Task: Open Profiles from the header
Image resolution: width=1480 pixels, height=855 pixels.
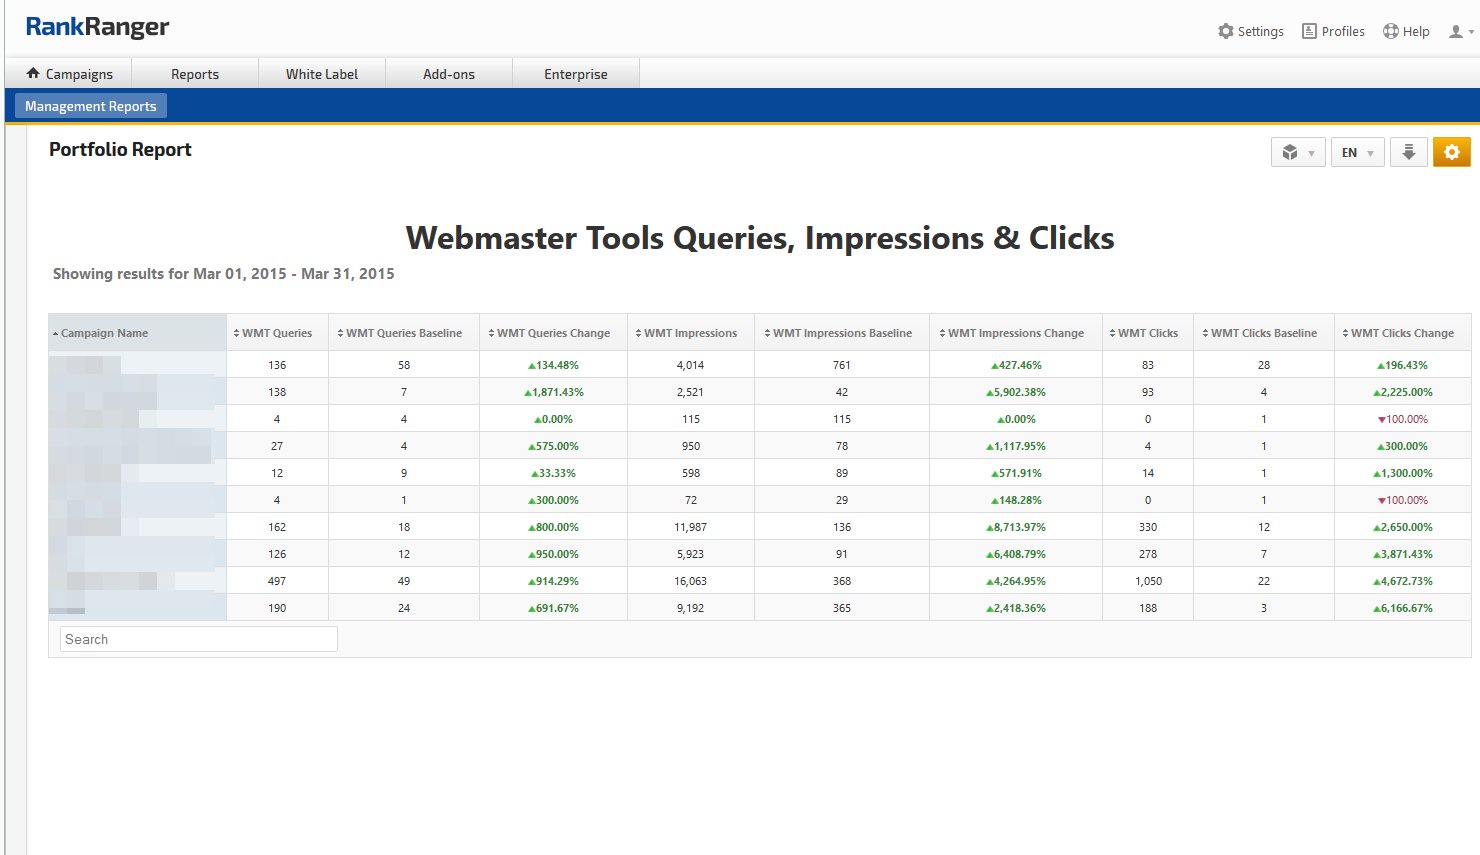Action: [x=1333, y=32]
